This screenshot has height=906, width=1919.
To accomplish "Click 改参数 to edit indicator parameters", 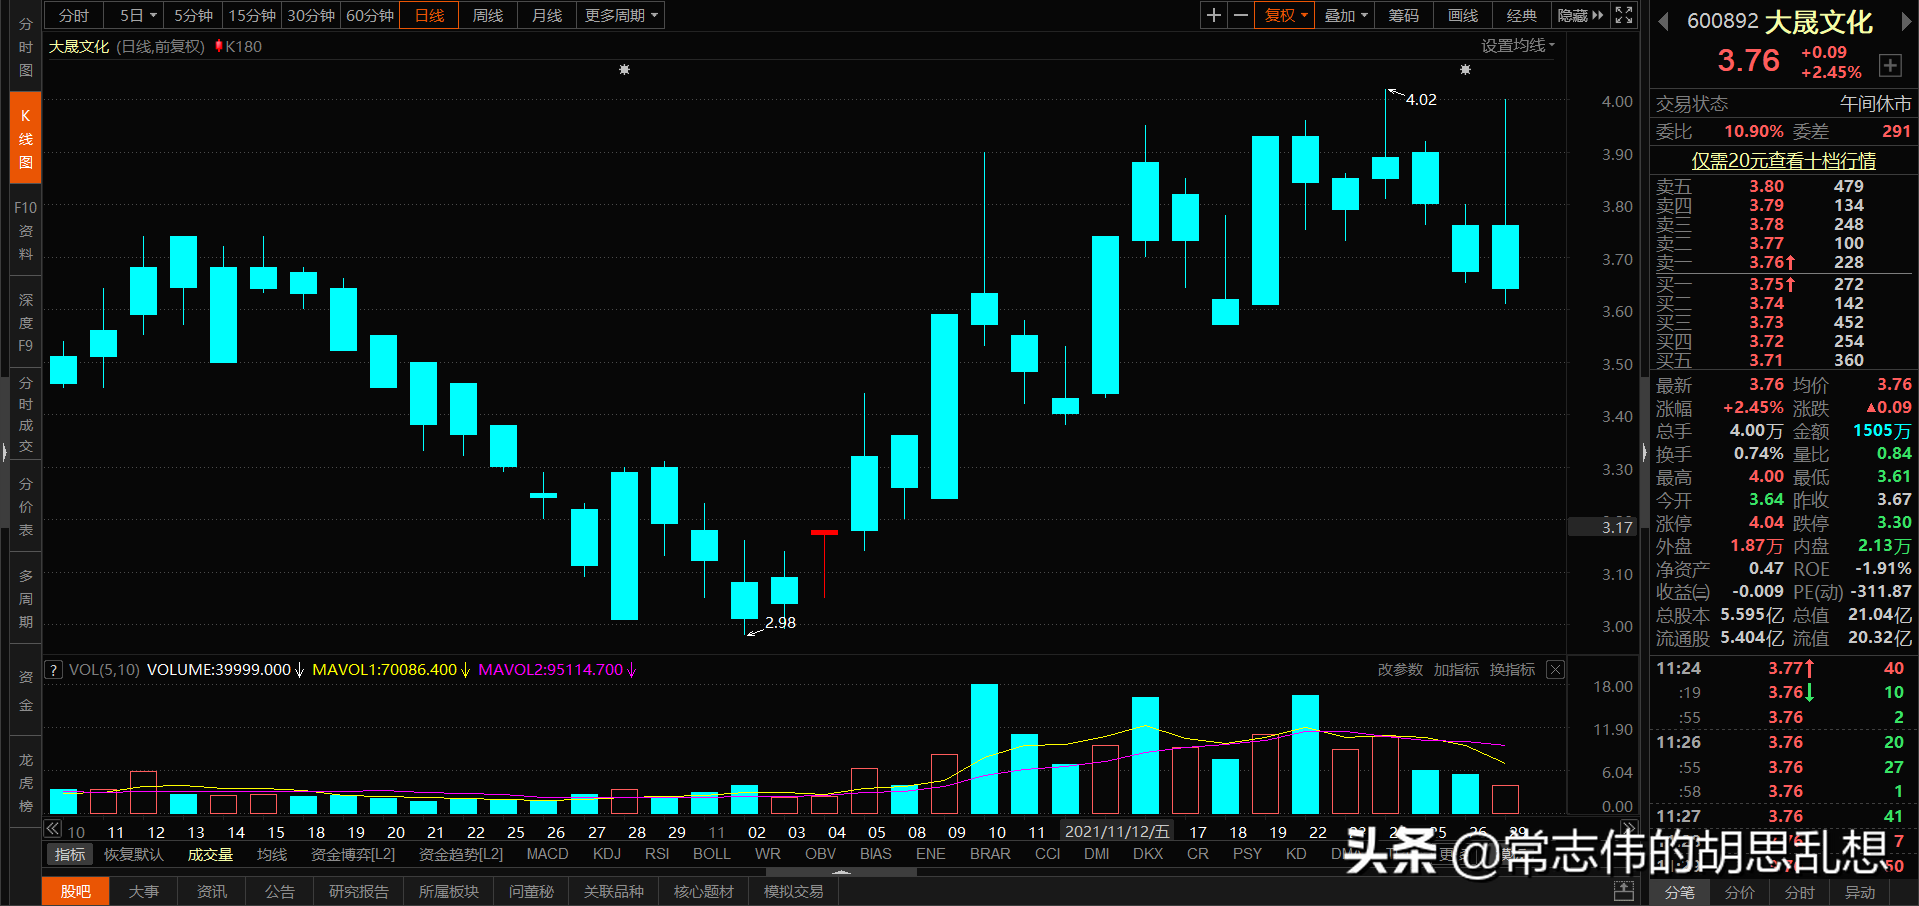I will click(1399, 669).
